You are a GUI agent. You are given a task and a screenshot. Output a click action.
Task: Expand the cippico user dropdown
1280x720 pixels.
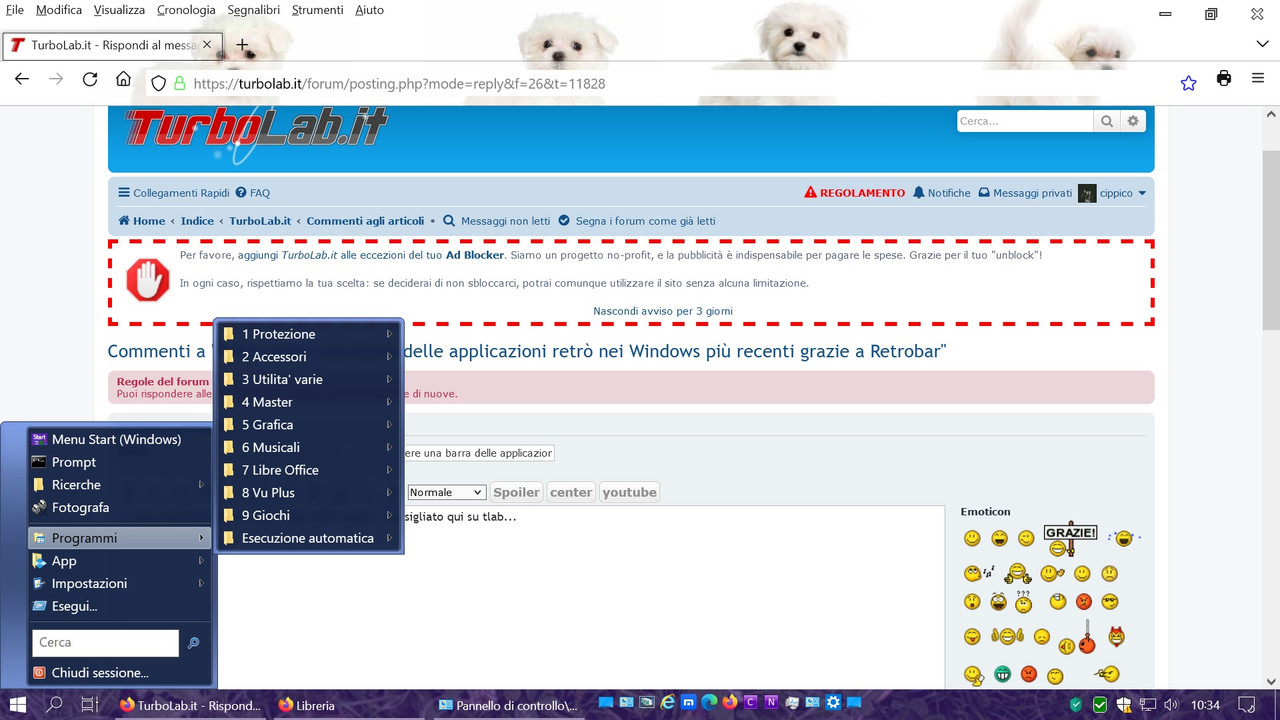point(1142,193)
